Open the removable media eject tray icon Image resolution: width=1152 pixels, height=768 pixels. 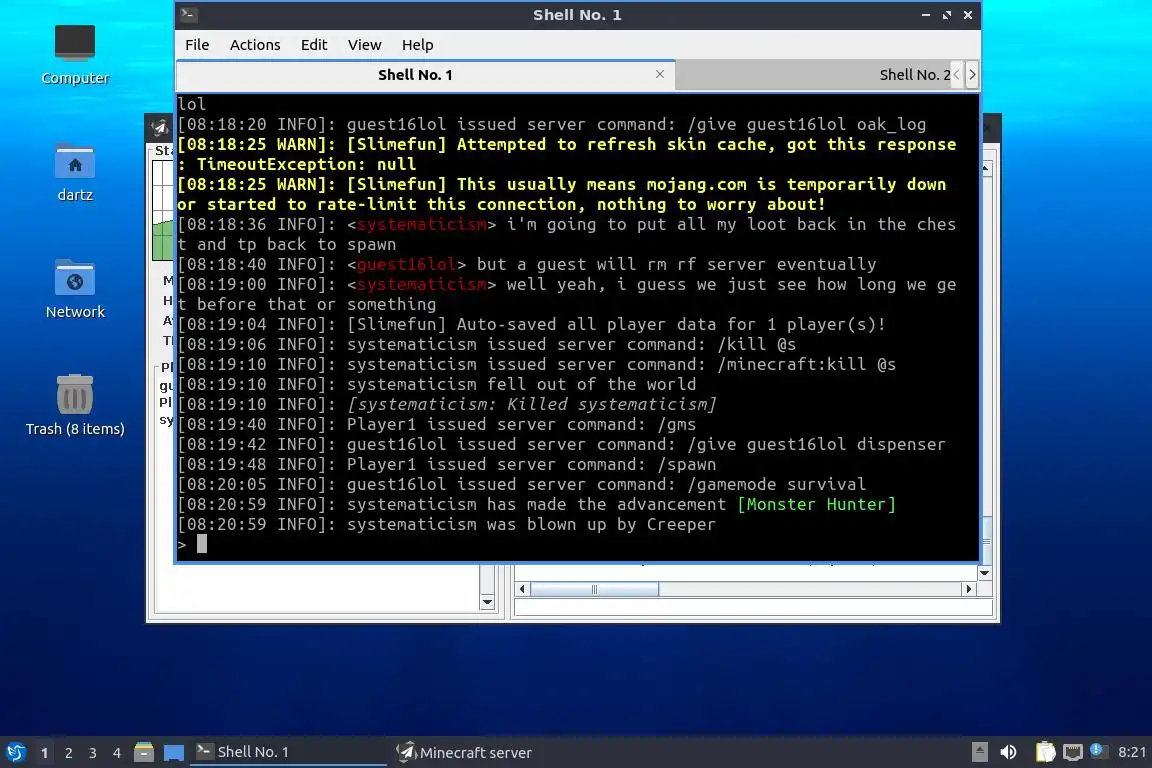click(x=979, y=752)
